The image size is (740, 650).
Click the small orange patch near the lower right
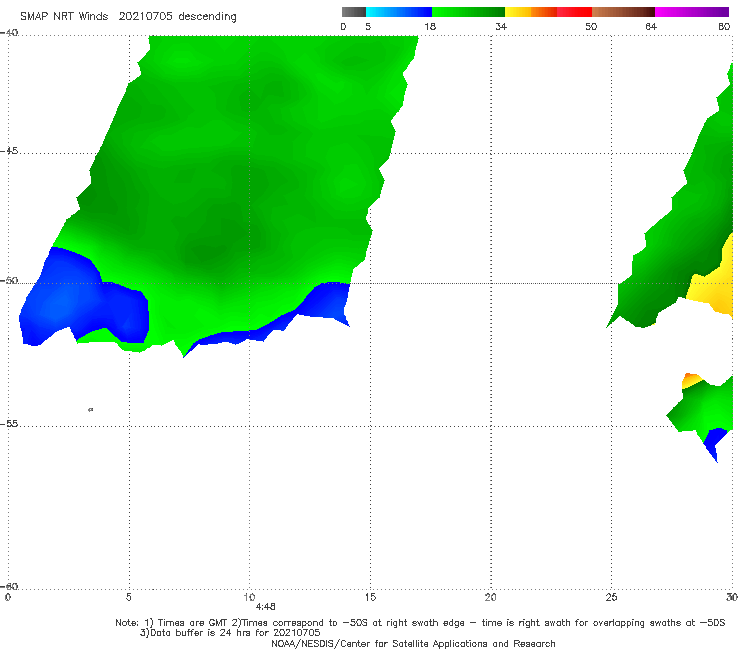point(692,379)
